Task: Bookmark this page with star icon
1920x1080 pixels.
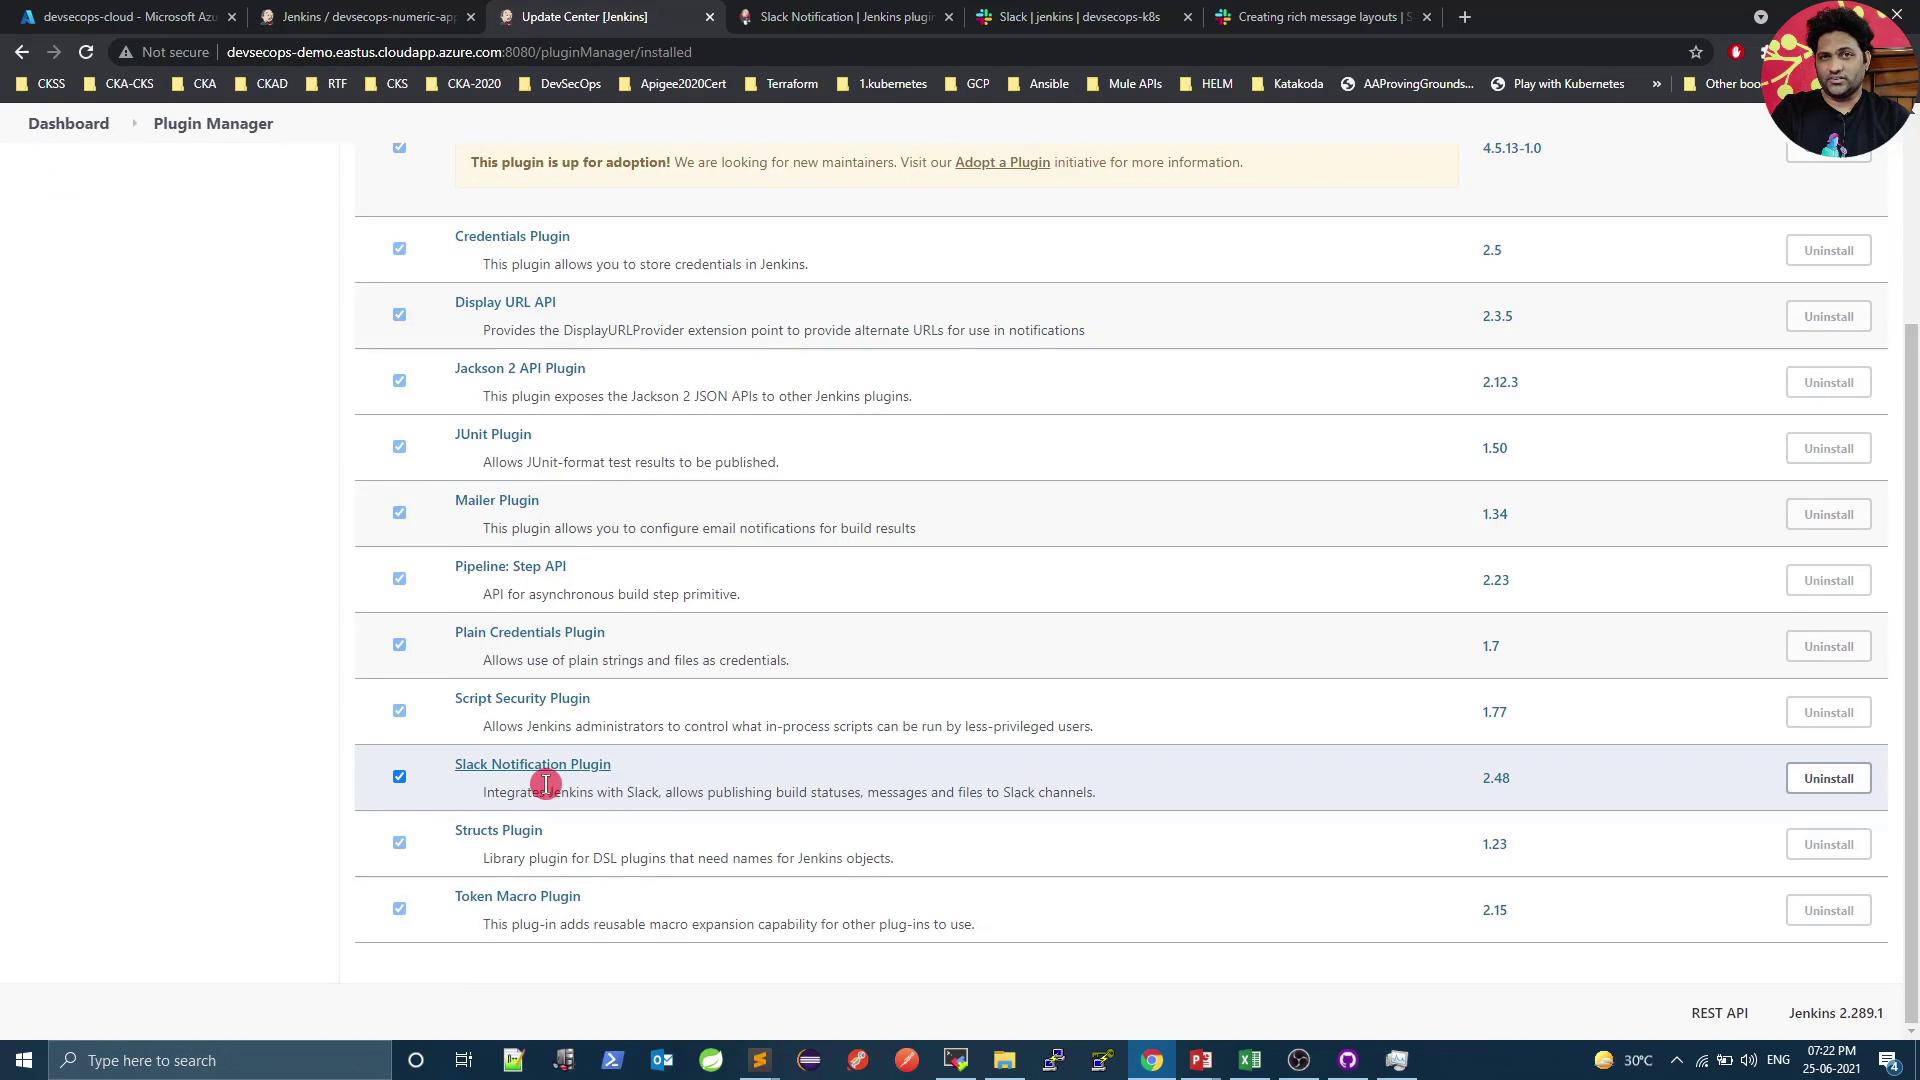Action: point(1696,52)
